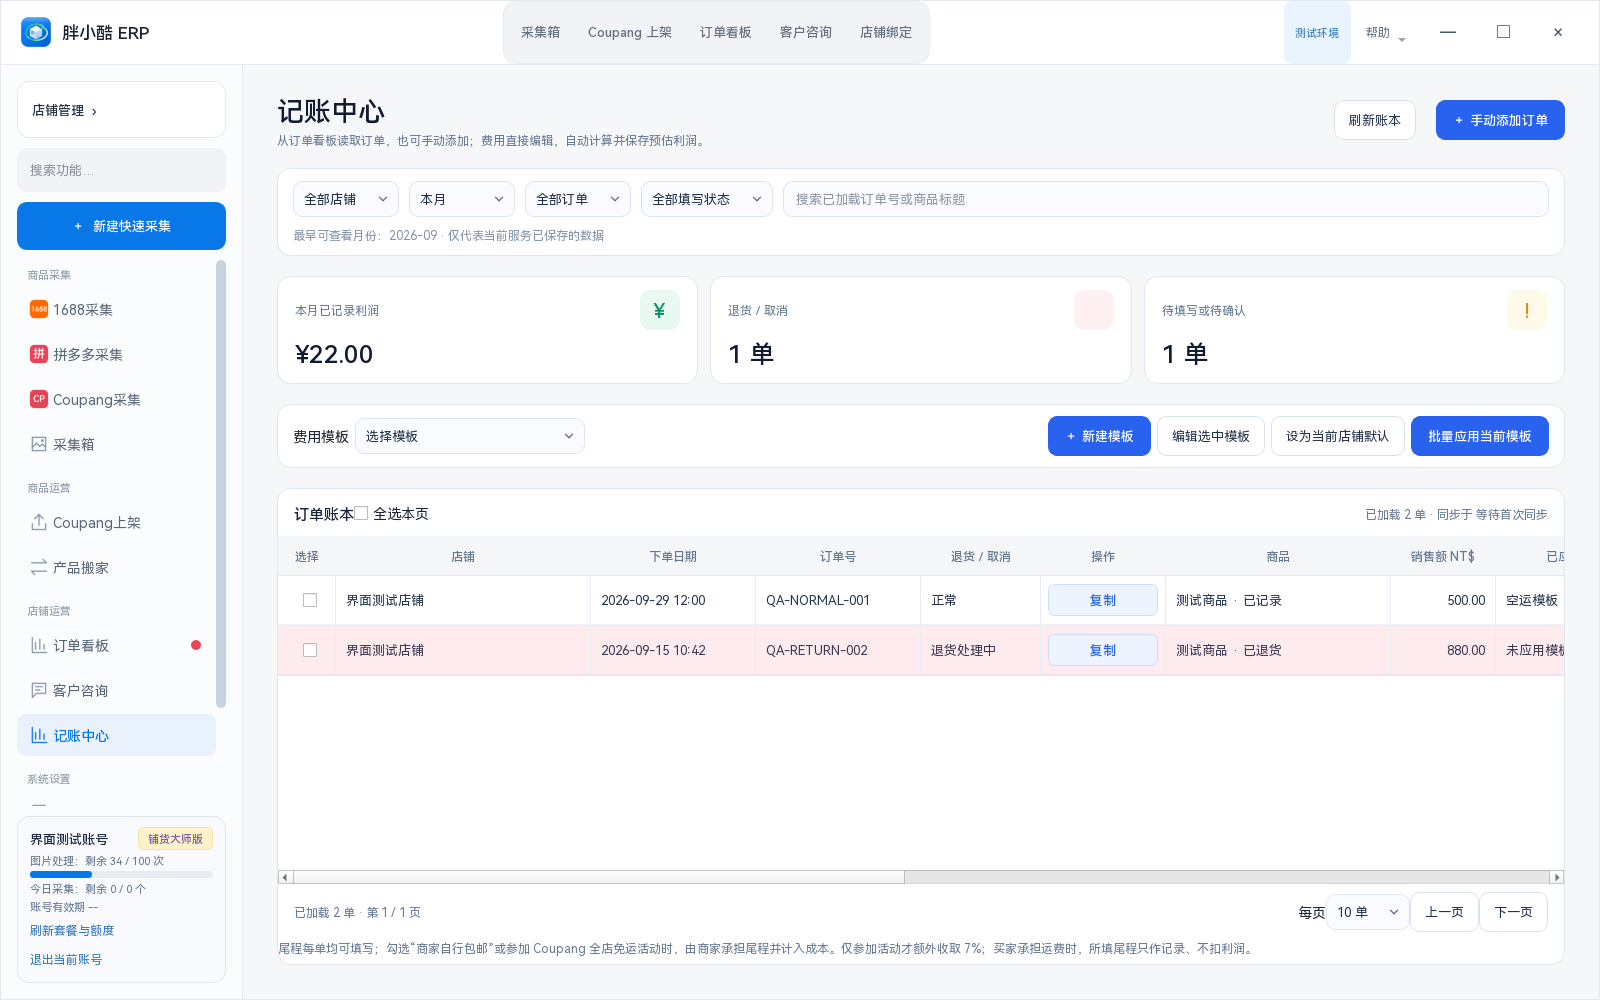Image resolution: width=1600 pixels, height=1000 pixels.
Task: Expand the 全部店铺 store filter
Action: [x=346, y=199]
